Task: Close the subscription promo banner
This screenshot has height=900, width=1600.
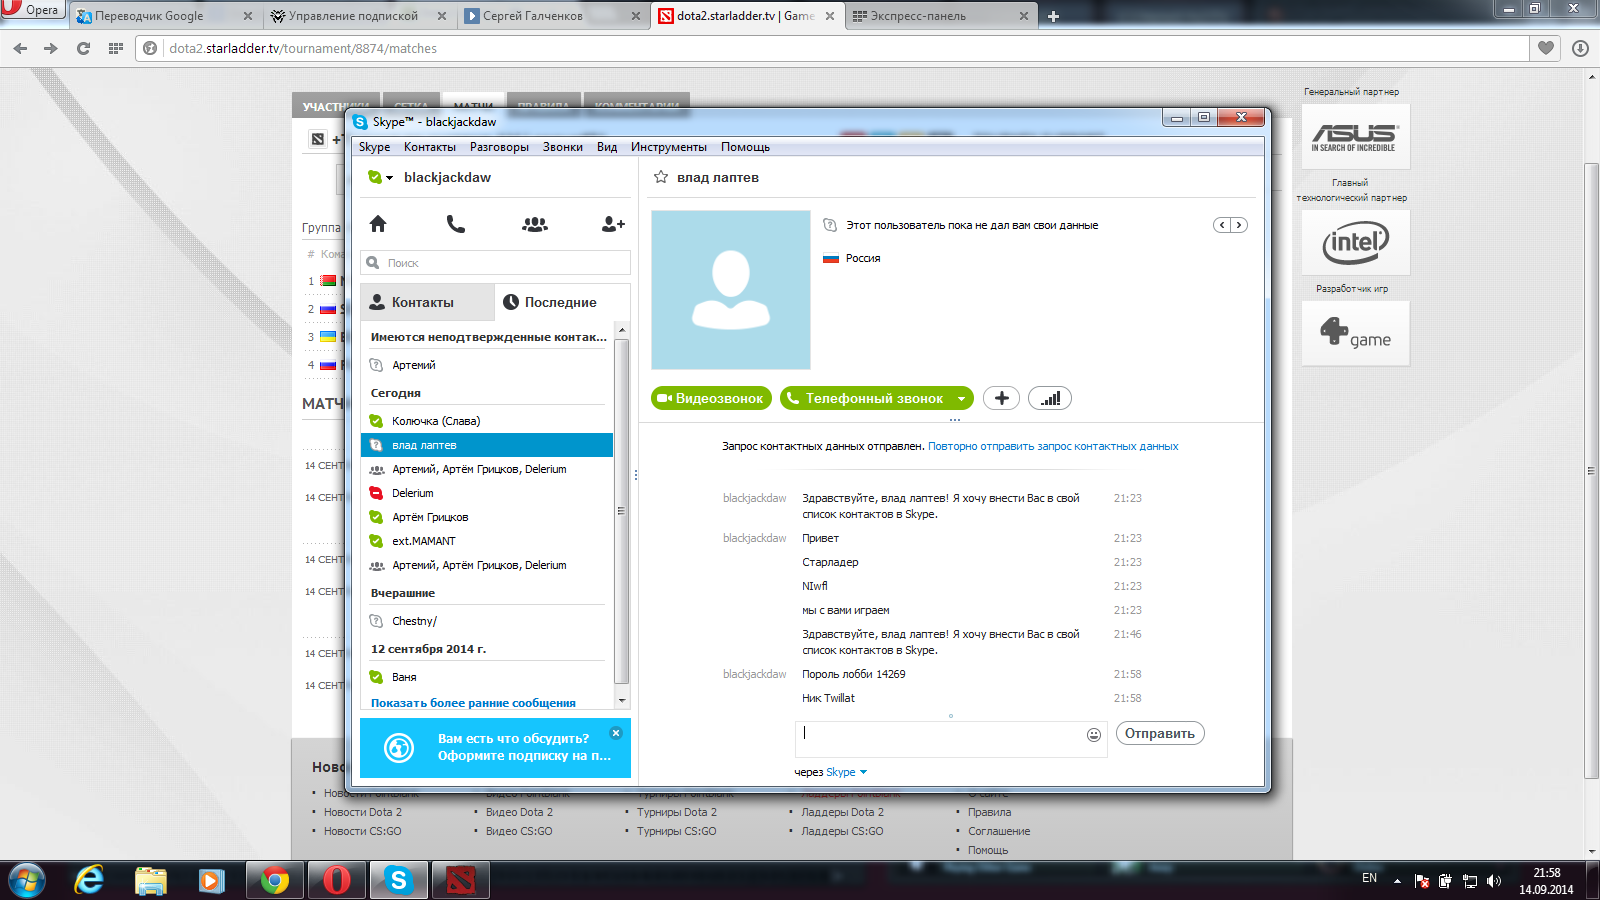Action: pyautogui.click(x=616, y=733)
